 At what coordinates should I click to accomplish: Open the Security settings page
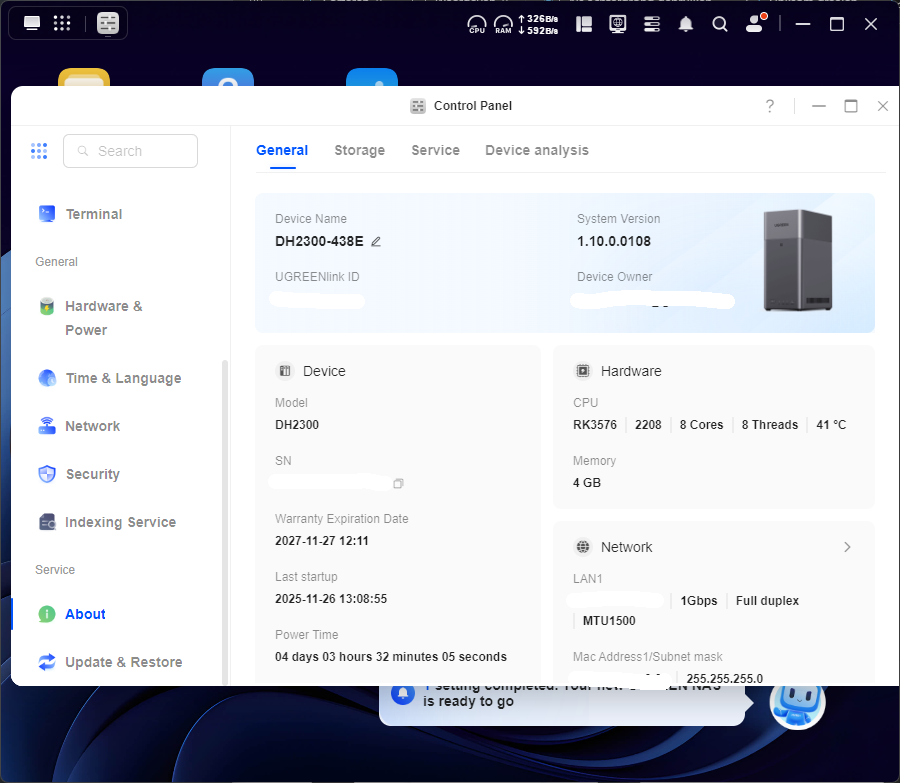pyautogui.click(x=92, y=474)
